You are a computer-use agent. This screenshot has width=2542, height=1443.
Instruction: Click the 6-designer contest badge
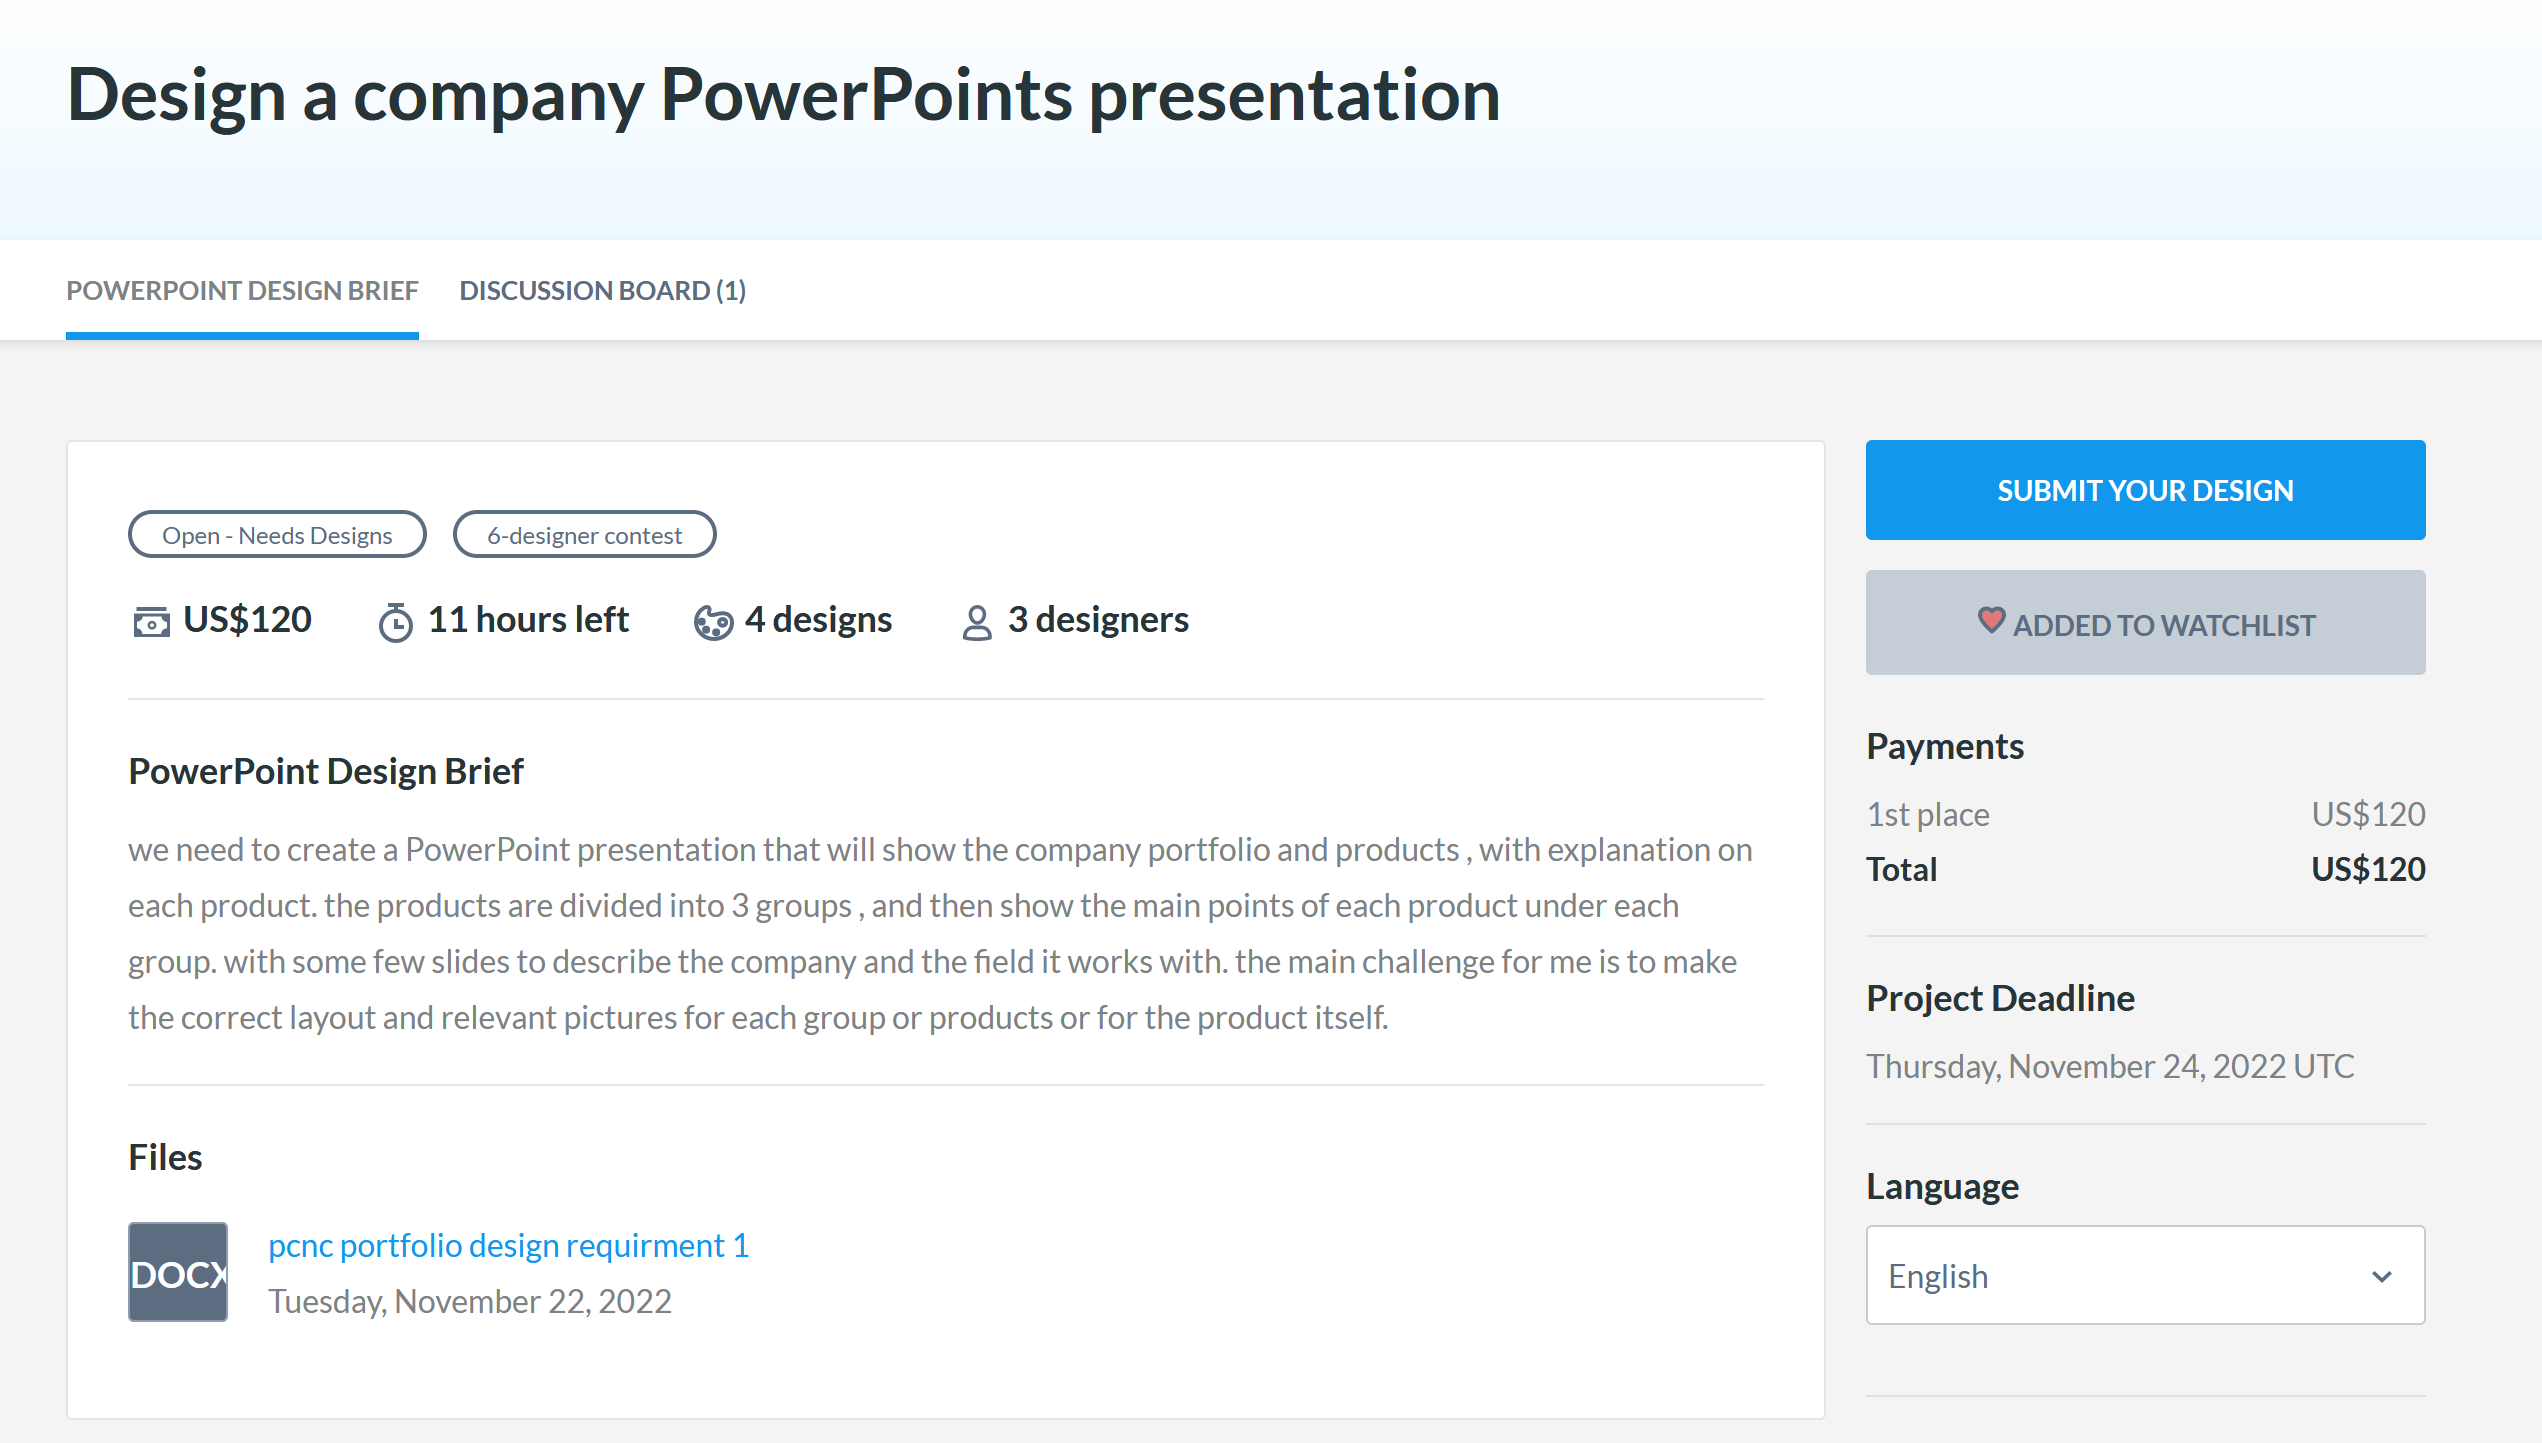click(584, 534)
